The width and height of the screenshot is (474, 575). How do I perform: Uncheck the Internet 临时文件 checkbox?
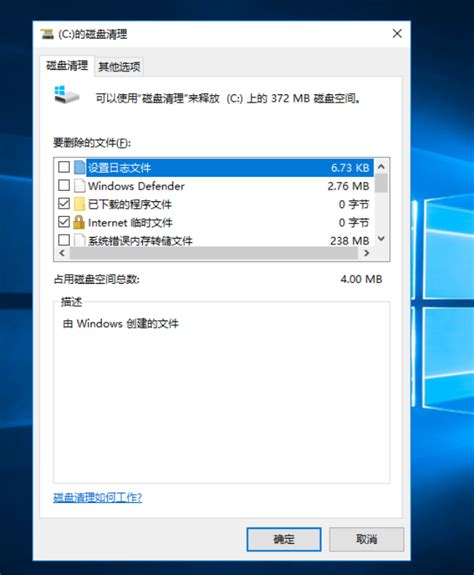pos(64,222)
